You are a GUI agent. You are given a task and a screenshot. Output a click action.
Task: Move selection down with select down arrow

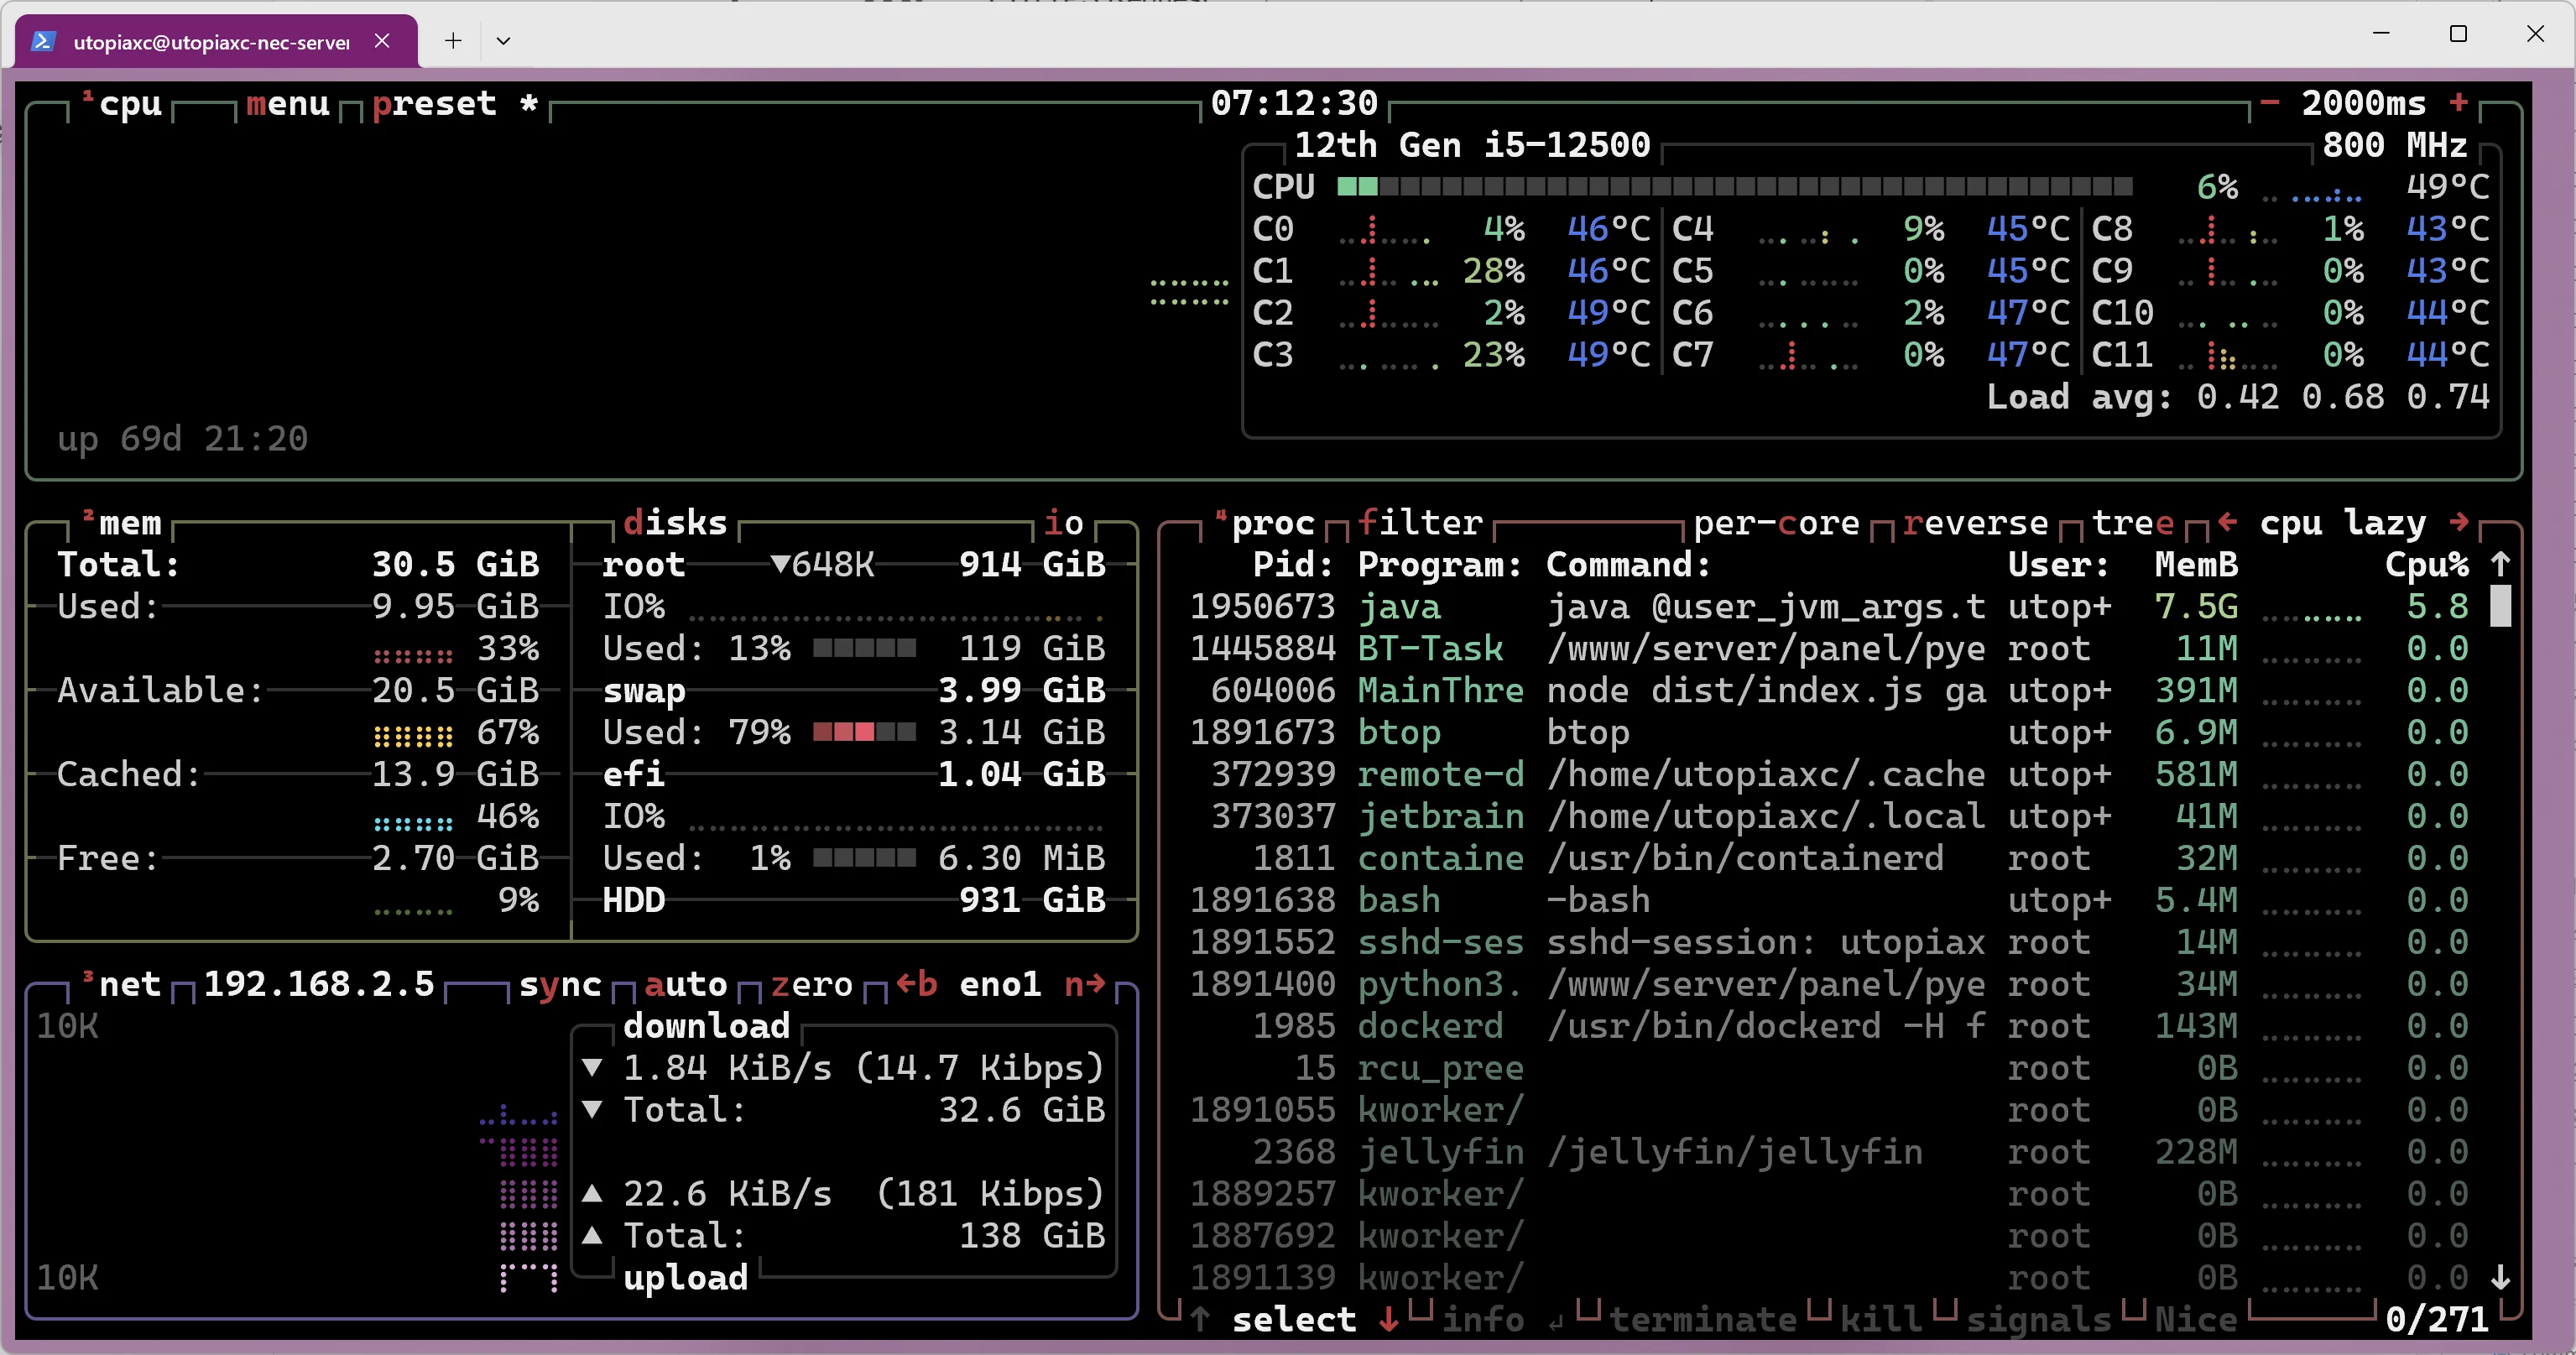pos(1388,1319)
